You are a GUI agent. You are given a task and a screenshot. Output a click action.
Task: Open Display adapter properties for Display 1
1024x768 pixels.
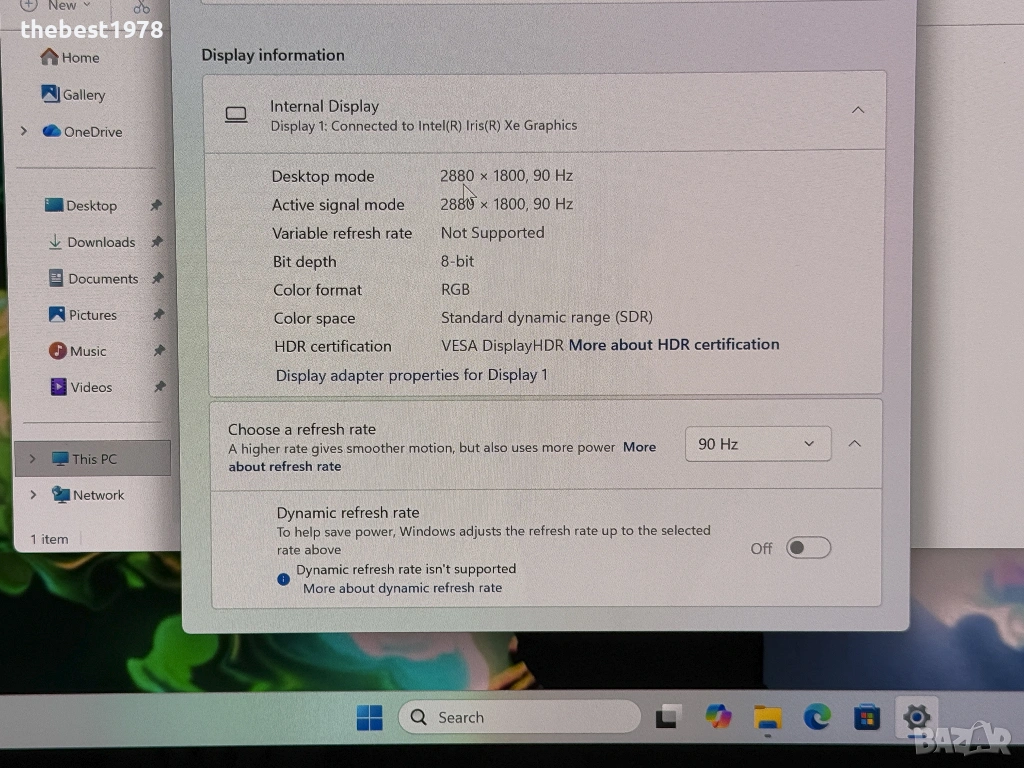[x=411, y=375]
